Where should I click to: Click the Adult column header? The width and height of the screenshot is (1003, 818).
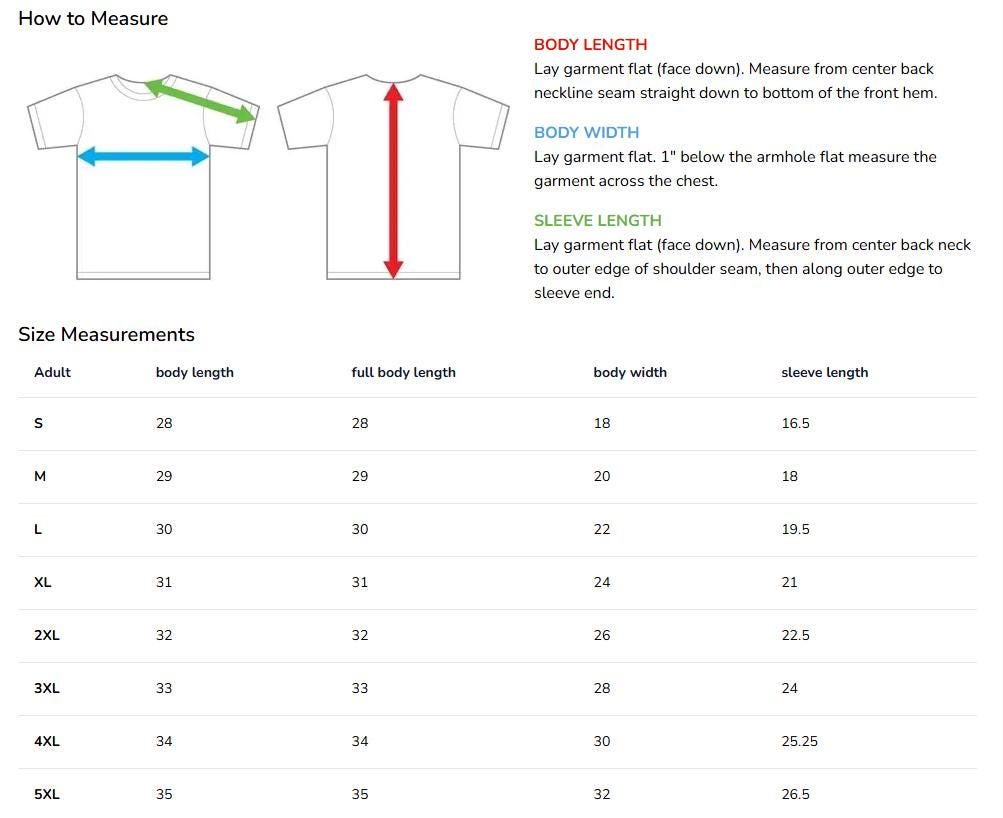tap(52, 372)
